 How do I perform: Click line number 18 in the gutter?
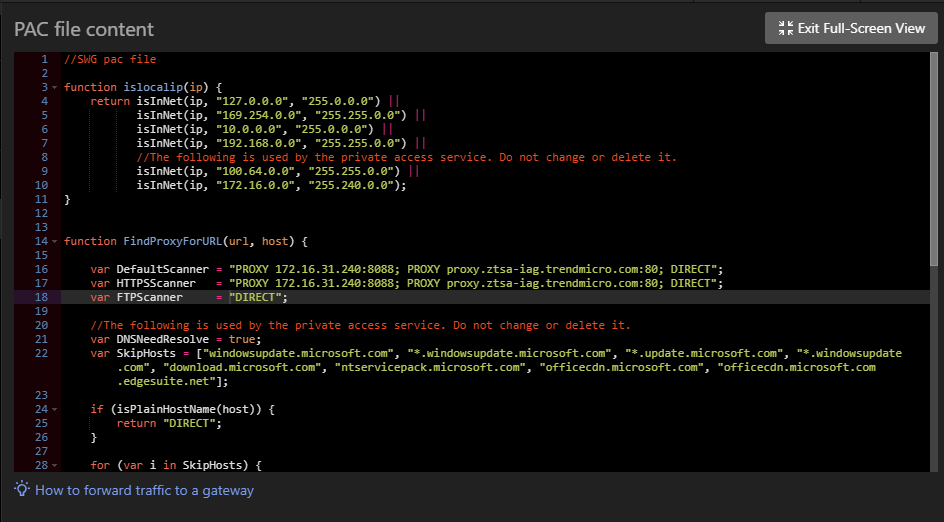tap(41, 298)
